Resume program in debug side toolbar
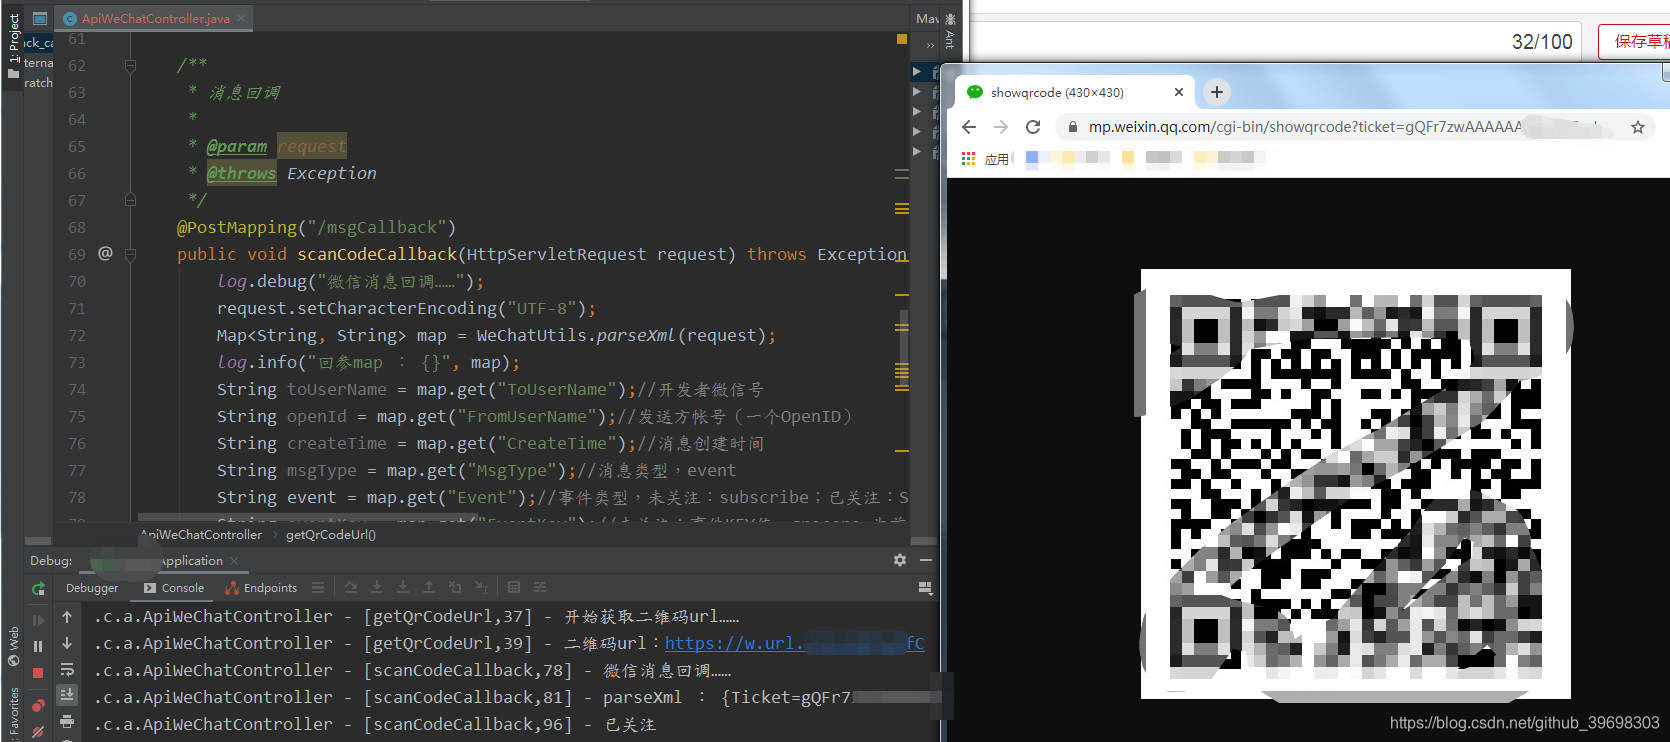1670x742 pixels. pos(38,620)
